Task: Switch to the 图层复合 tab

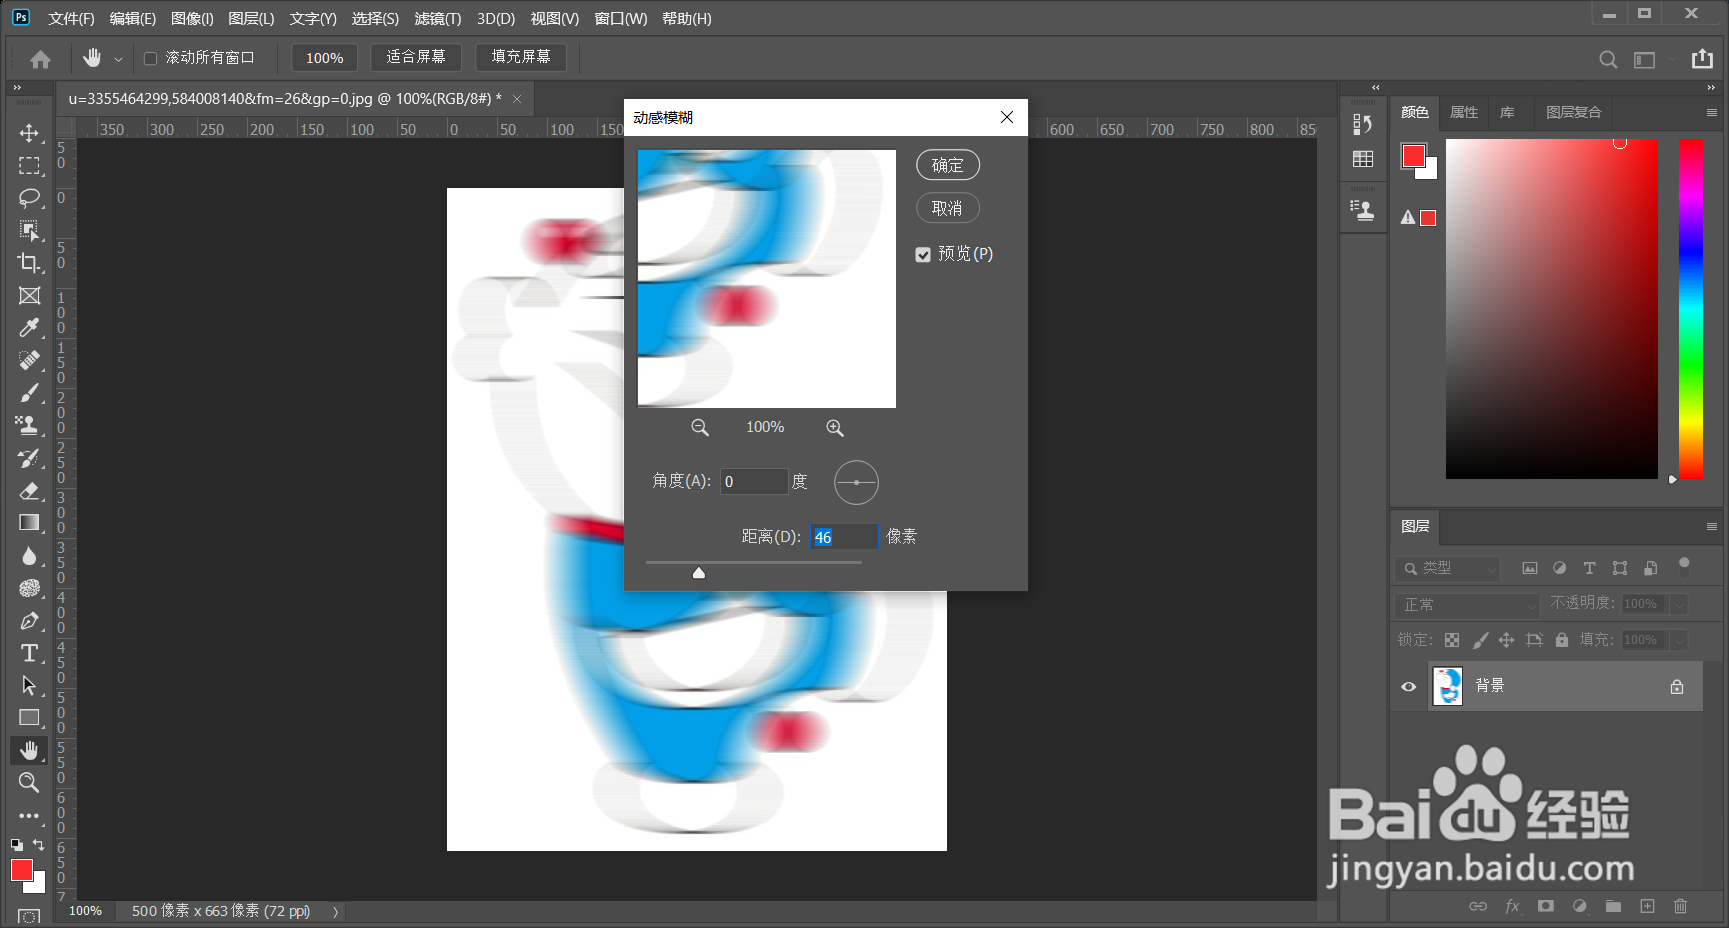Action: [x=1573, y=112]
